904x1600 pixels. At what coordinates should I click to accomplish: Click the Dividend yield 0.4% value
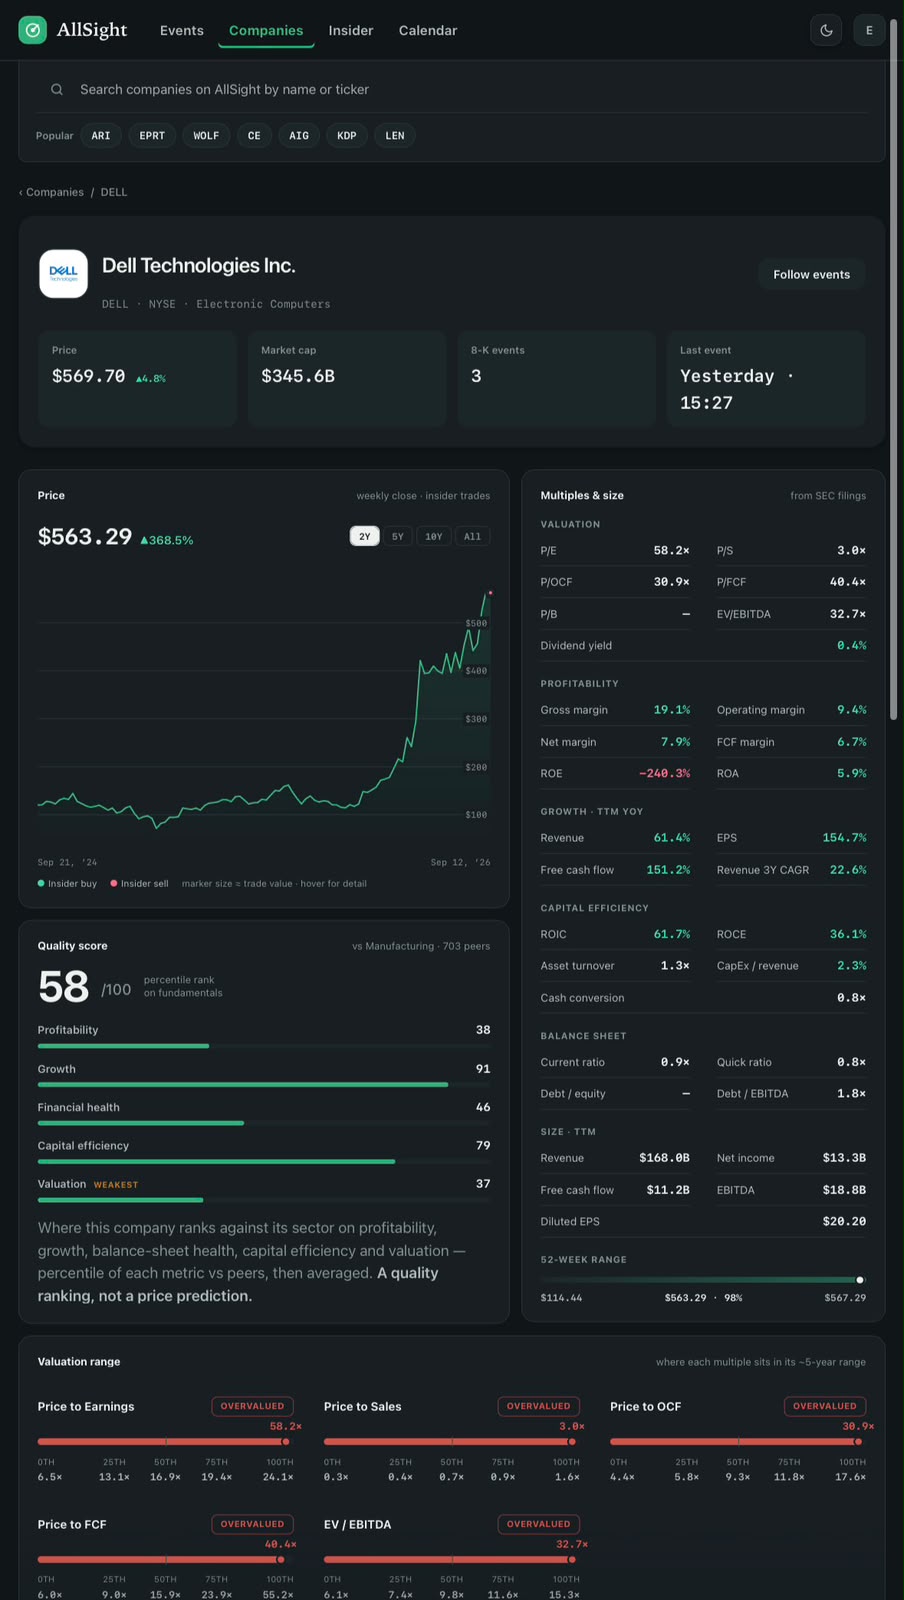click(852, 646)
